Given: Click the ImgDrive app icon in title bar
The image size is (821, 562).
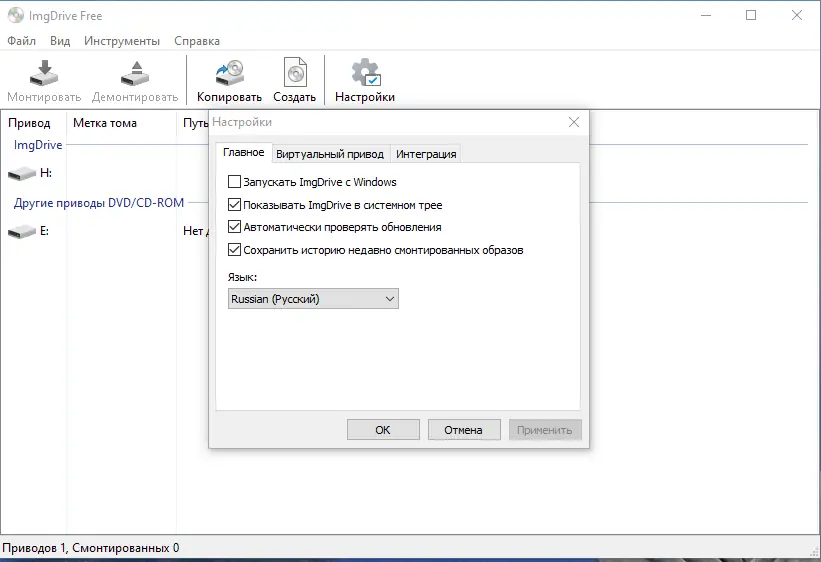Looking at the screenshot, I should pos(16,15).
